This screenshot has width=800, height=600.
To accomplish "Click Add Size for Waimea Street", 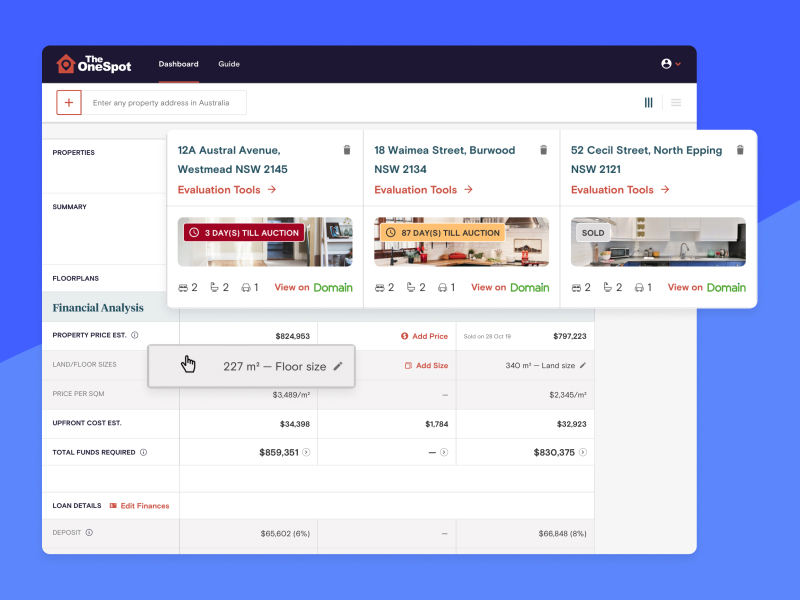I will [427, 365].
